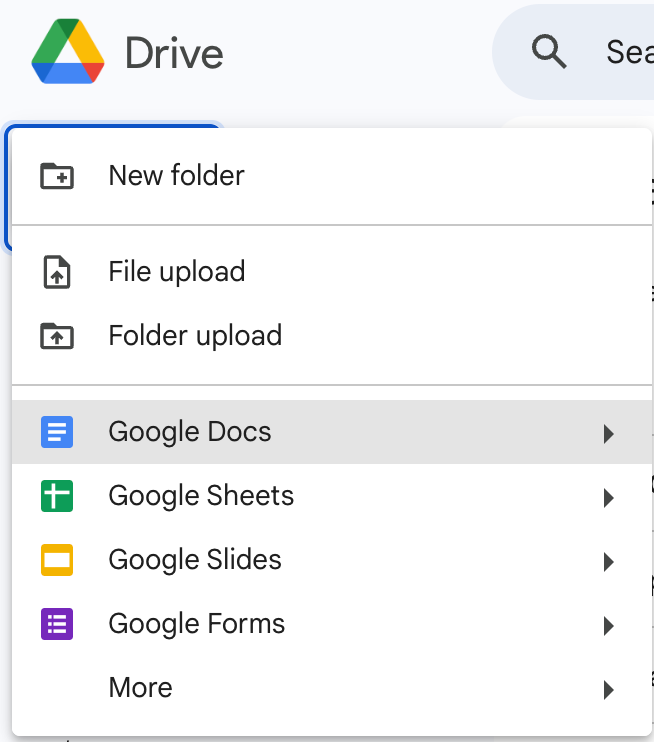Select the Folder upload text entry
Image resolution: width=654 pixels, height=742 pixels.
[195, 336]
